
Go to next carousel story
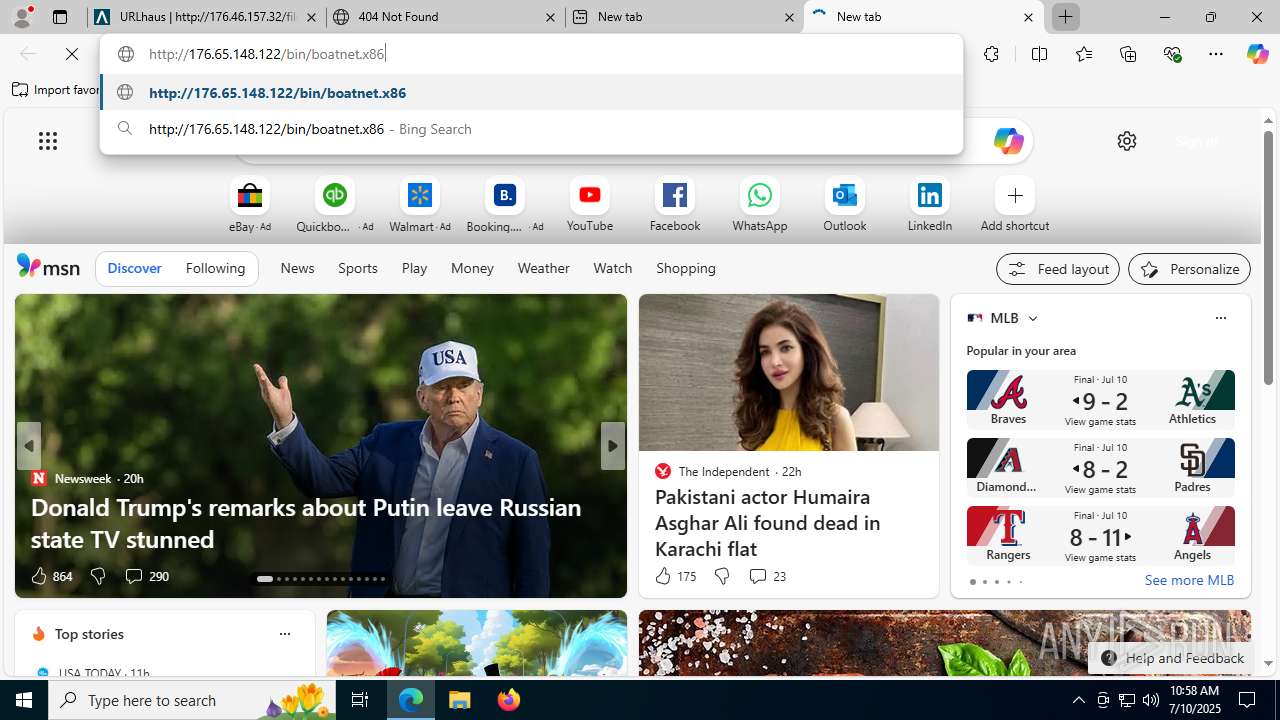612,446
